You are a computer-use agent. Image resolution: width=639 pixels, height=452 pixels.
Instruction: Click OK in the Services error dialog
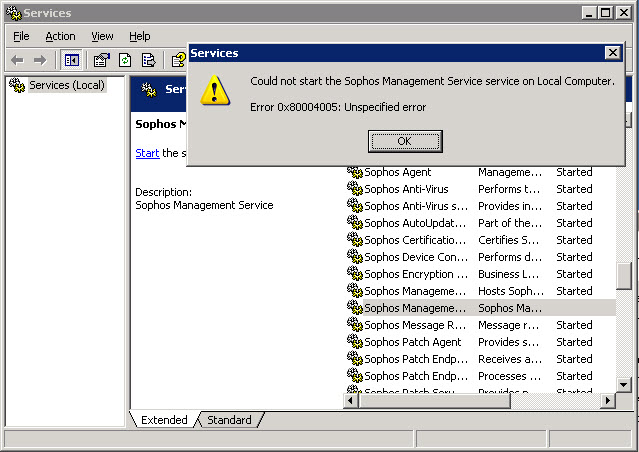coord(405,141)
